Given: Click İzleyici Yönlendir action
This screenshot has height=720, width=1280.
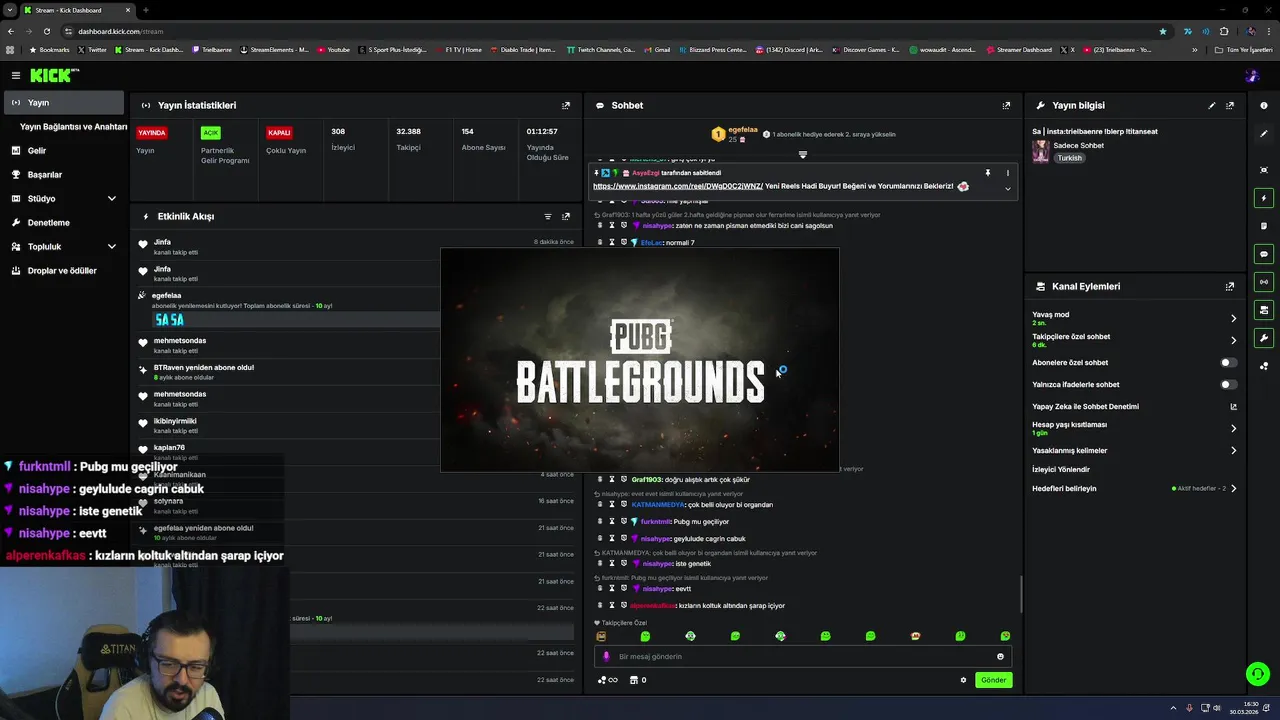Looking at the screenshot, I should coord(1061,469).
